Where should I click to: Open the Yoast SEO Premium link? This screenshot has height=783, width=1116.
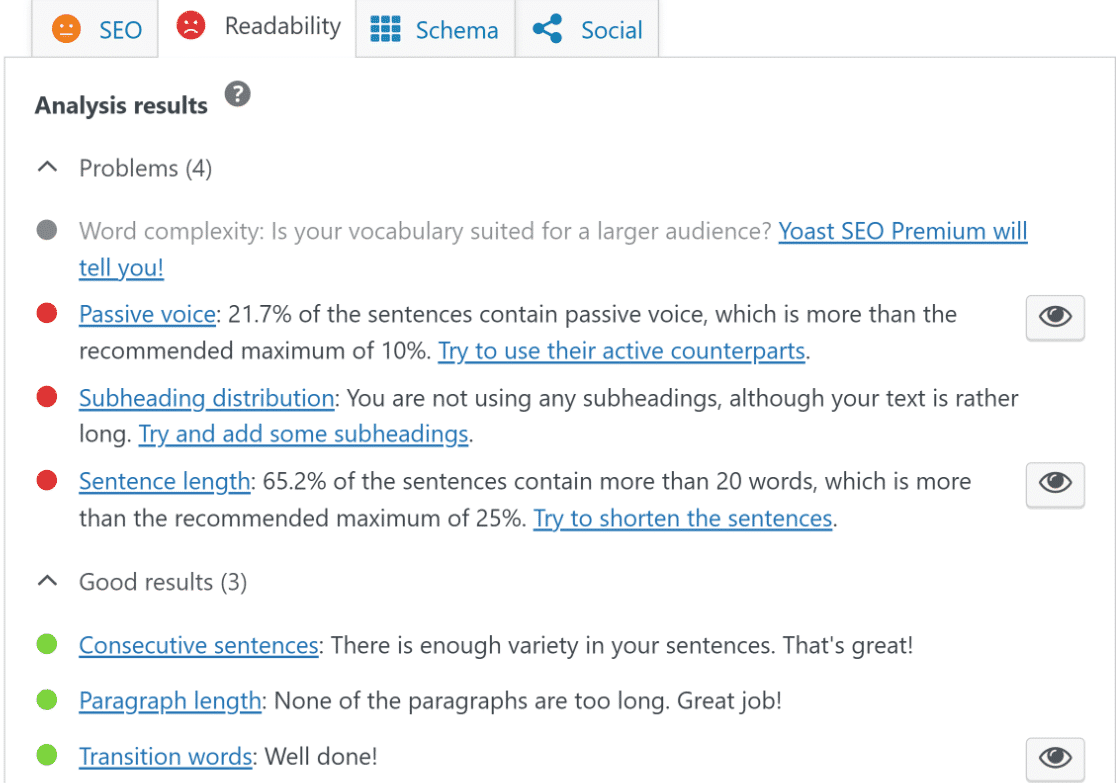point(553,249)
